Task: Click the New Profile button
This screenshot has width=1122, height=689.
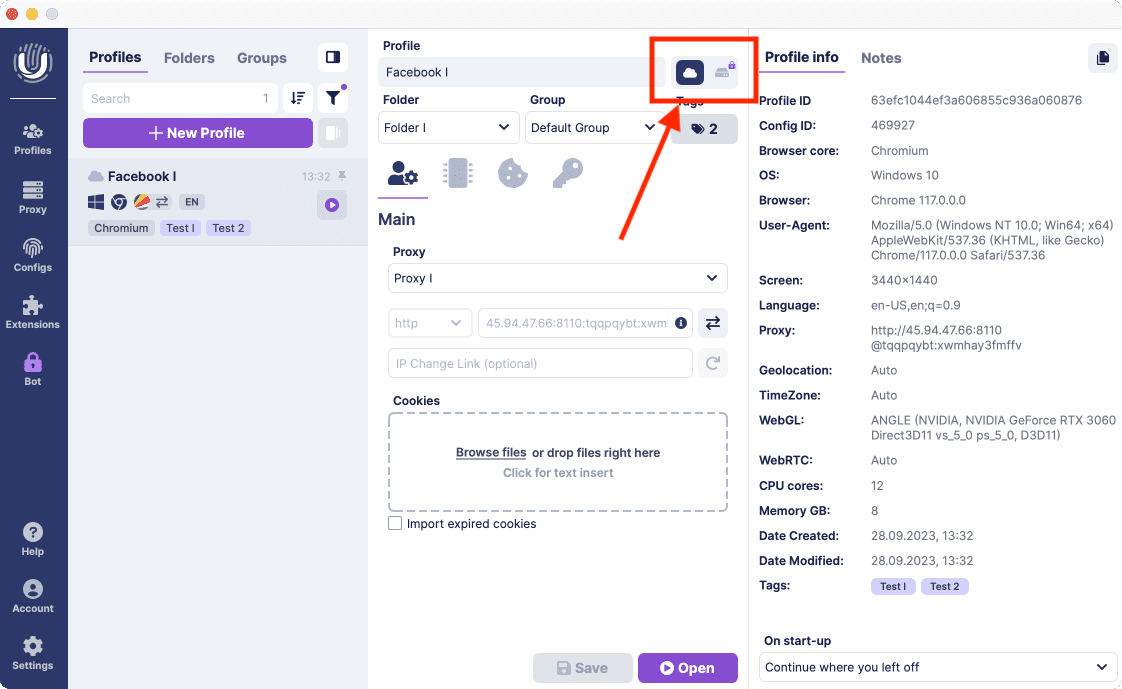Action: pos(197,133)
